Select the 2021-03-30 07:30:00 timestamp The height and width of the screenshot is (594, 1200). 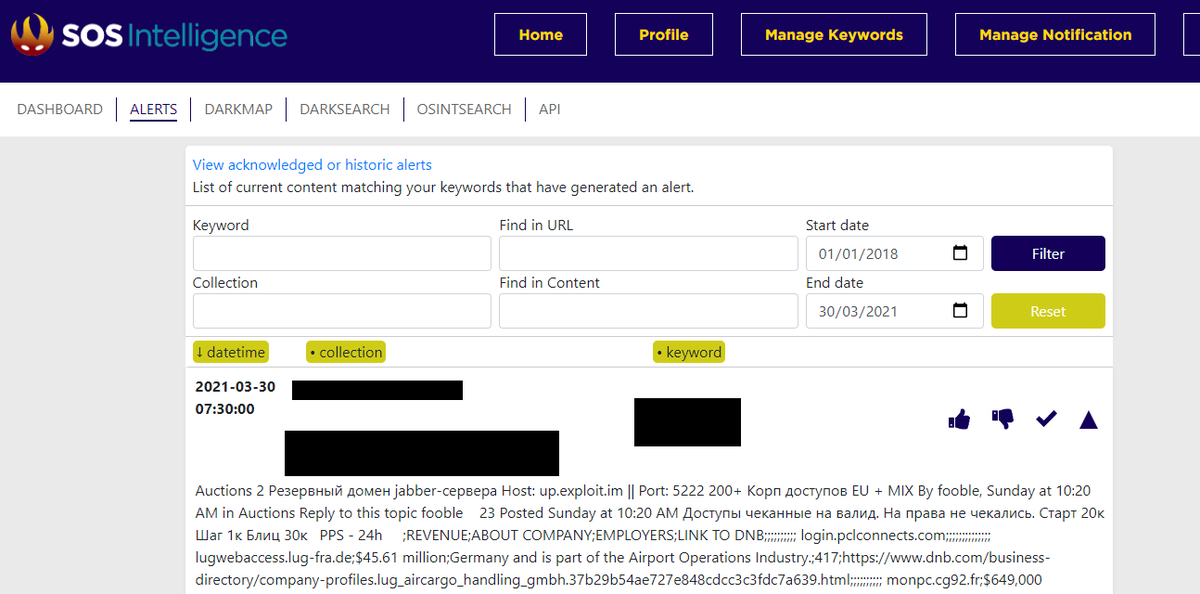point(235,398)
